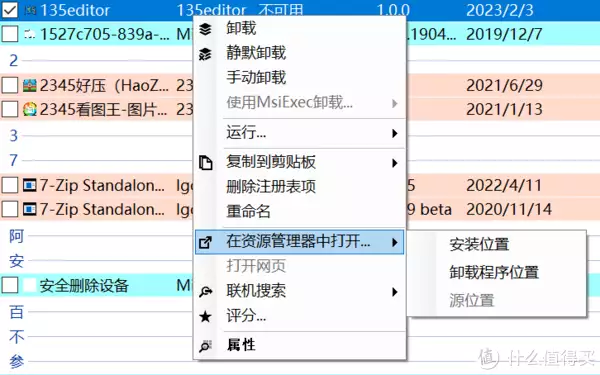
Task: Click the external-link icon beside 在资源管理器中打开
Action: (205, 242)
